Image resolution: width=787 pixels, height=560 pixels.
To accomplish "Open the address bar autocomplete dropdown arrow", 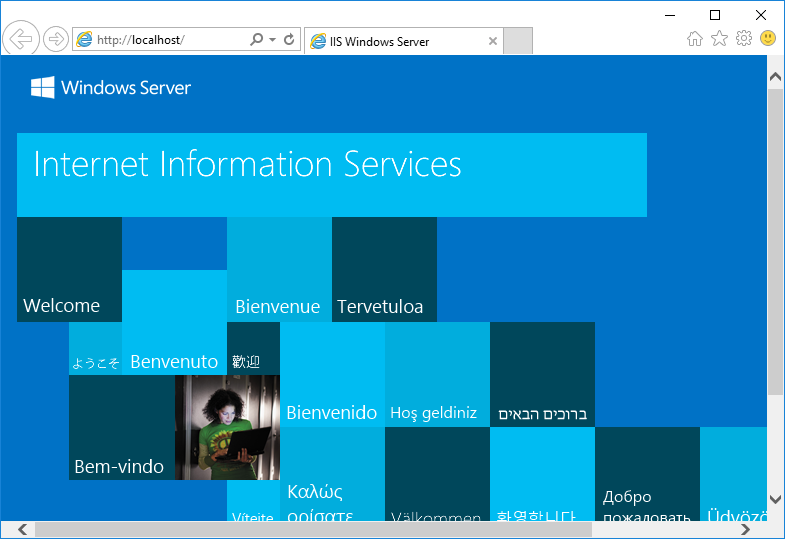I will click(x=273, y=39).
